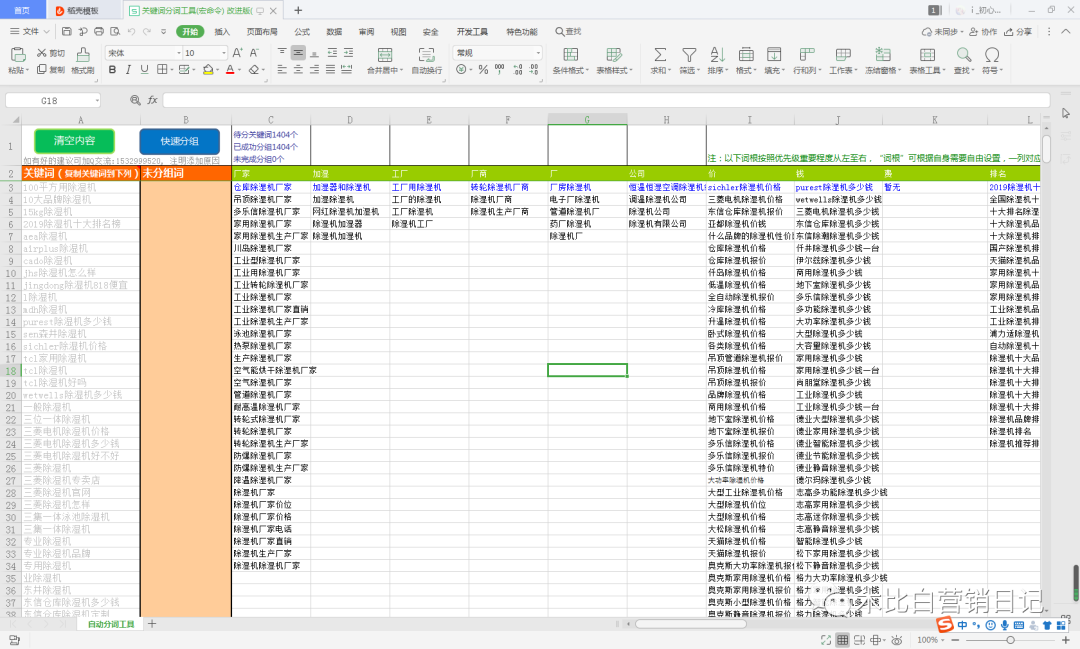
Task: Click the 冻结窗格 Freeze Panes icon
Action: [882, 55]
